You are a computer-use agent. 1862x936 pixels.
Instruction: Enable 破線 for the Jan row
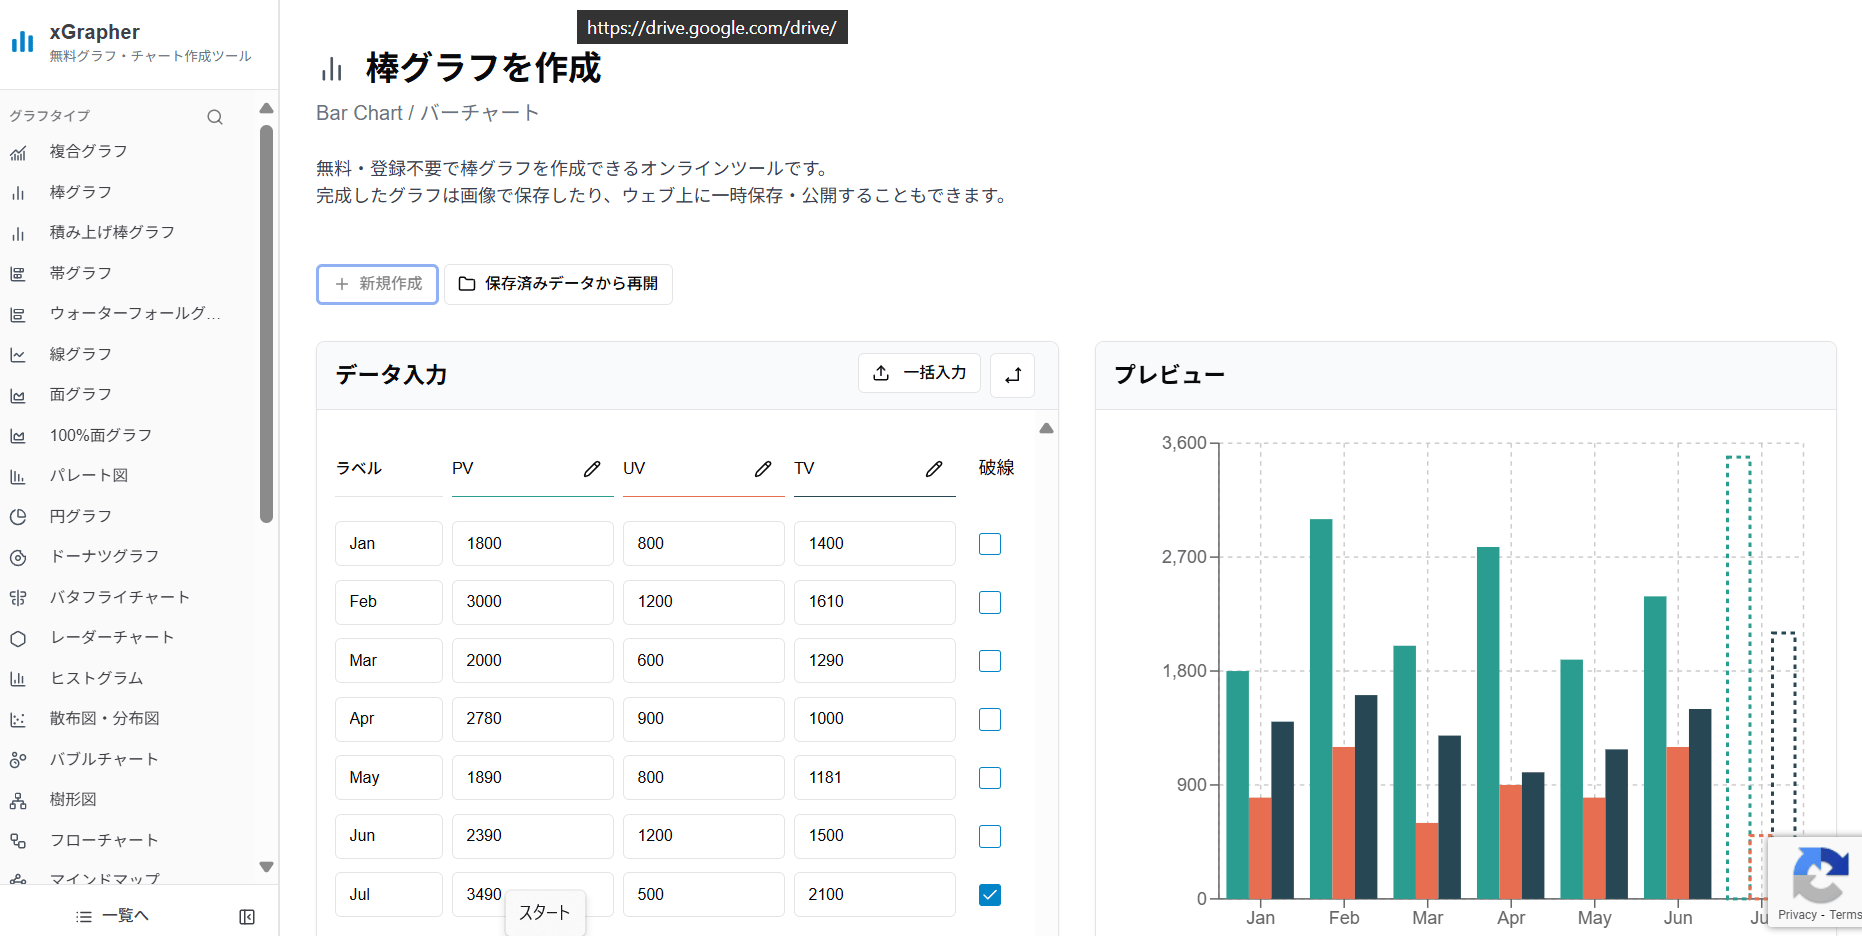pyautogui.click(x=989, y=543)
